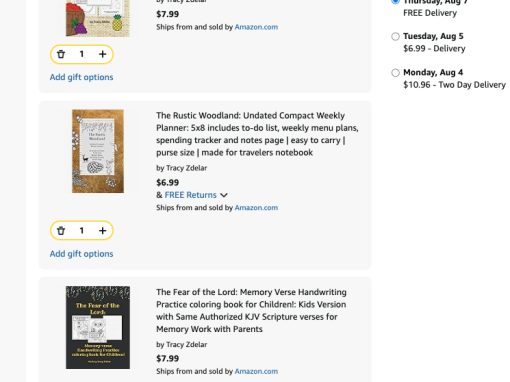Open Amazon.com seller link for the top item

pyautogui.click(x=256, y=27)
